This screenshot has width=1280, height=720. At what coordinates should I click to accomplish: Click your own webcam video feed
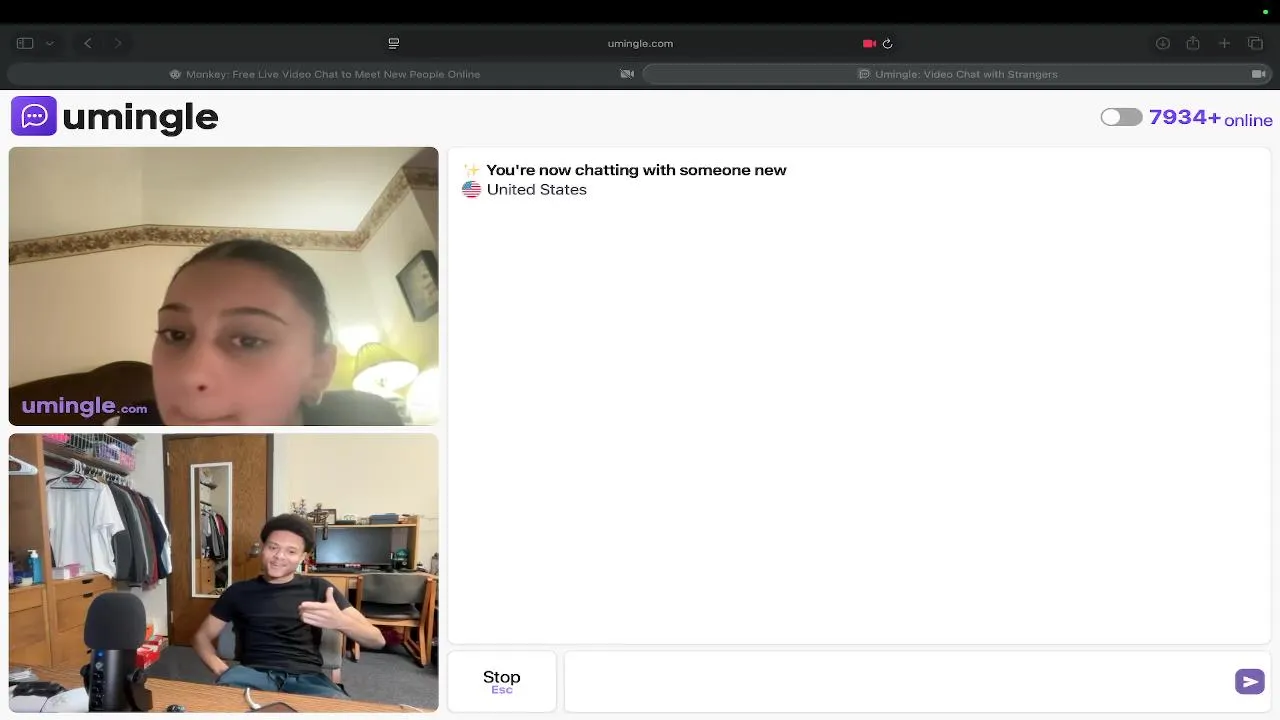click(x=223, y=573)
